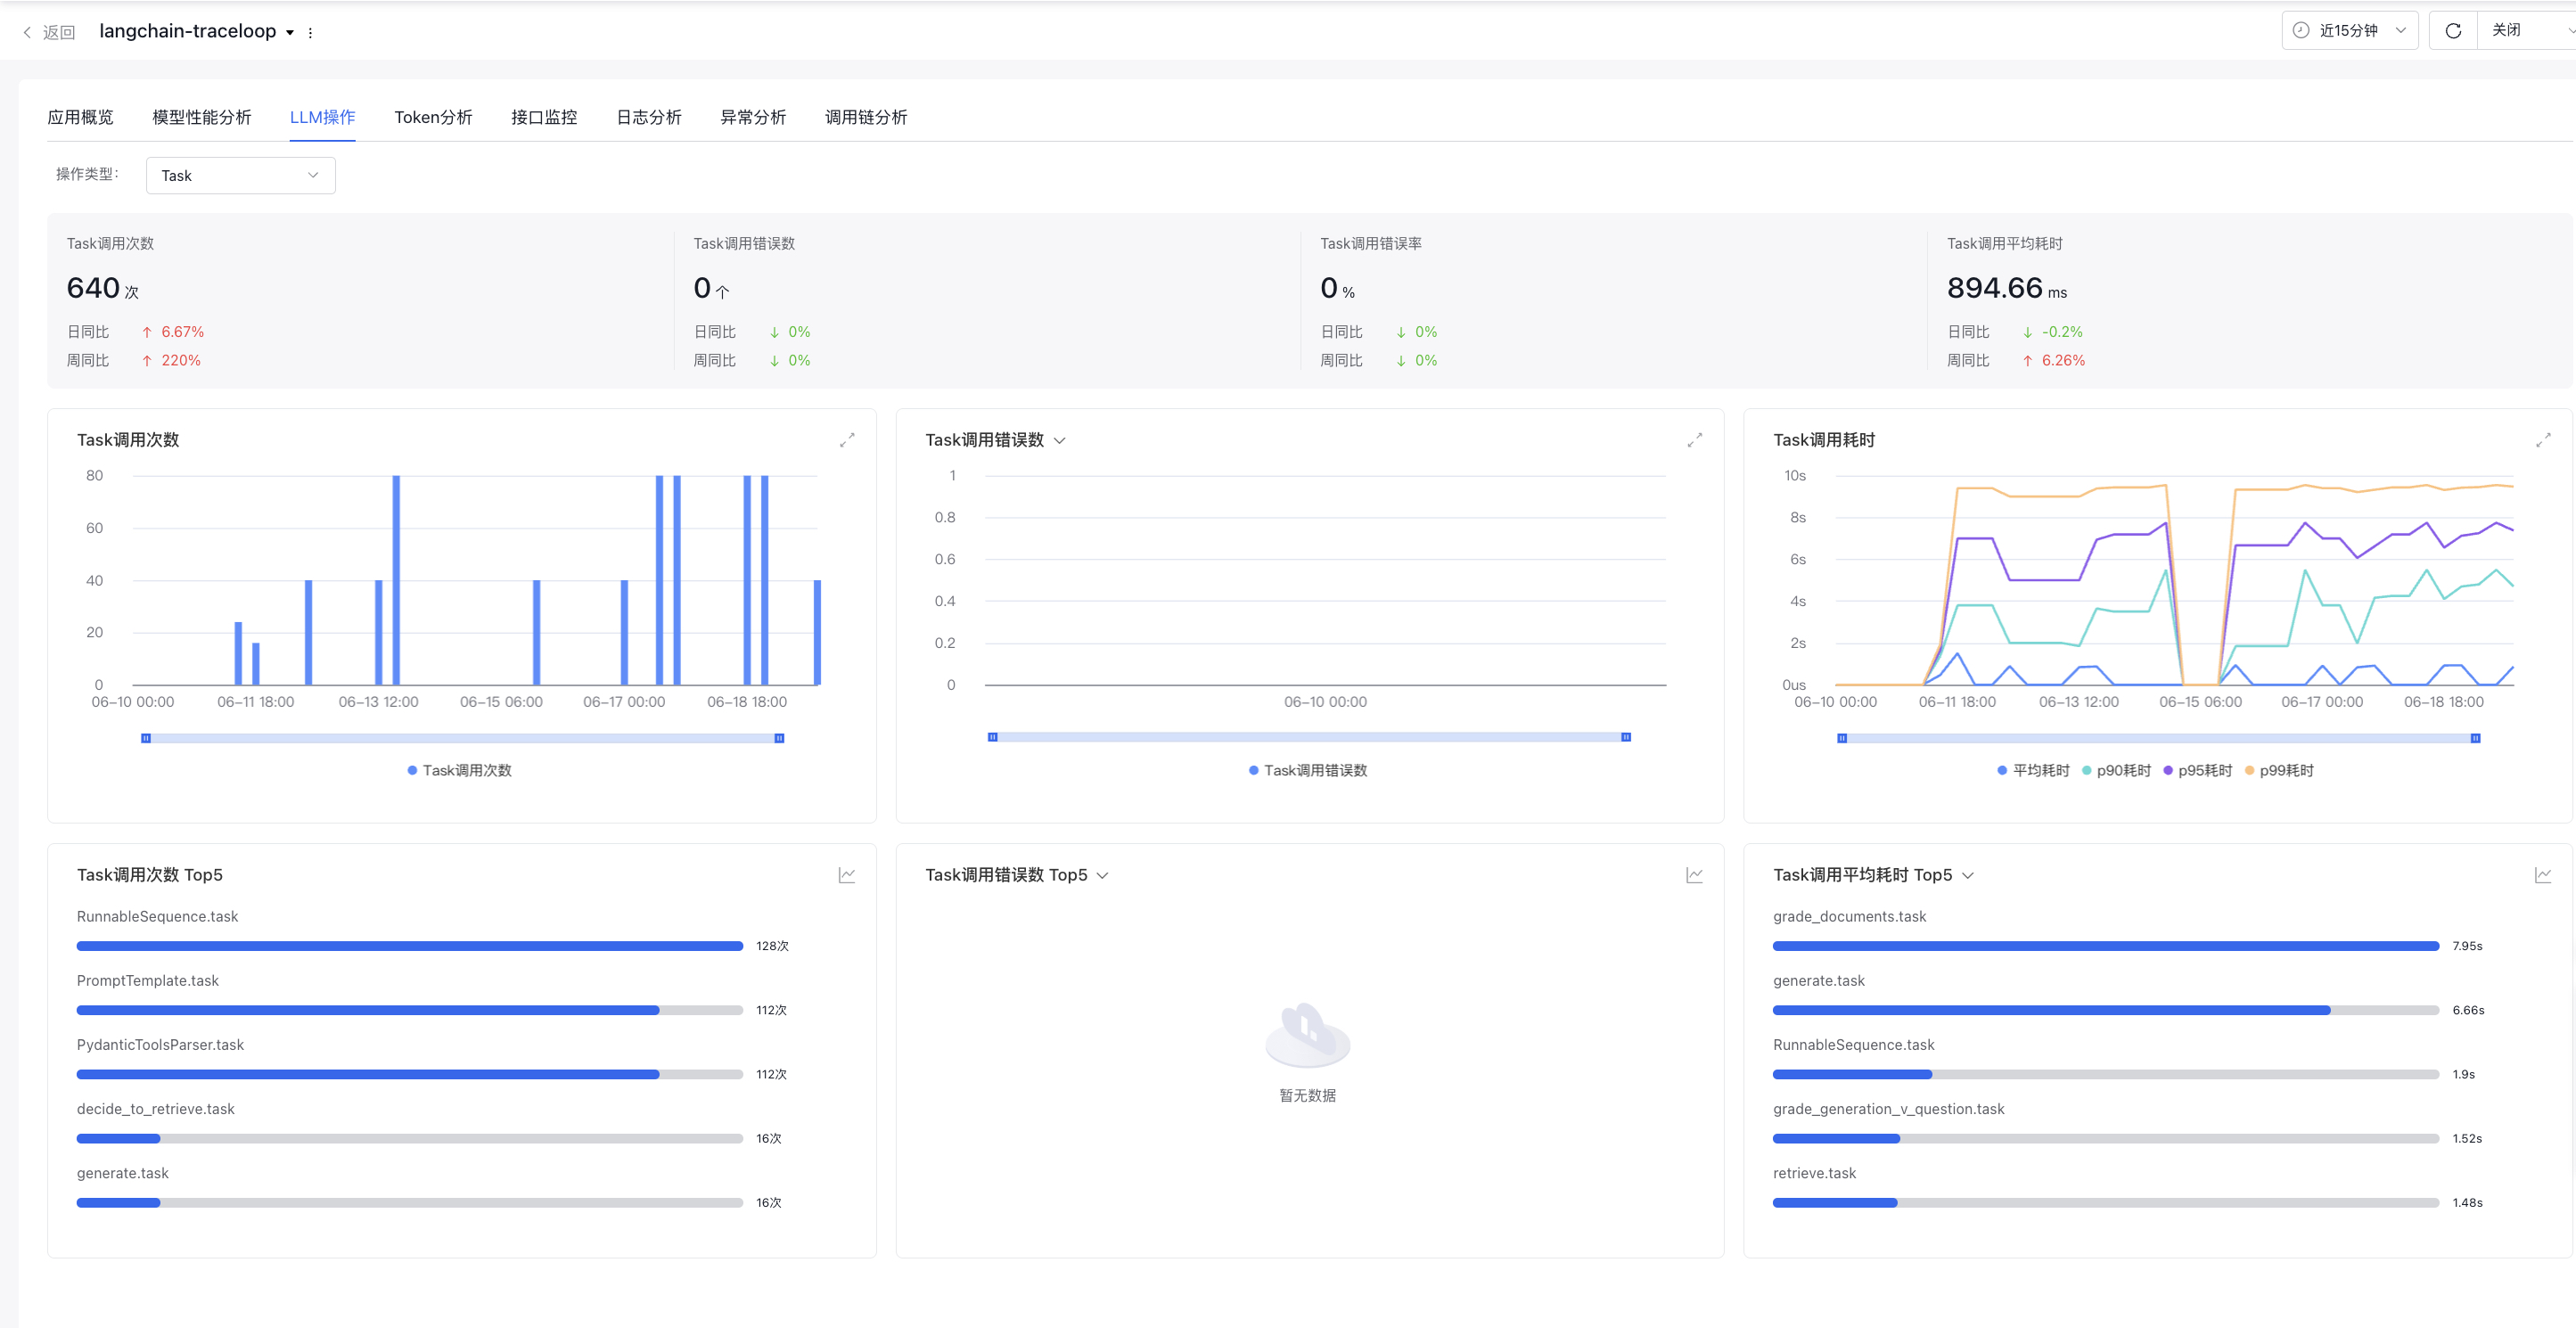The width and height of the screenshot is (2576, 1328).
Task: Switch Task调用次数 Top5 to trend chart view
Action: pos(847,875)
